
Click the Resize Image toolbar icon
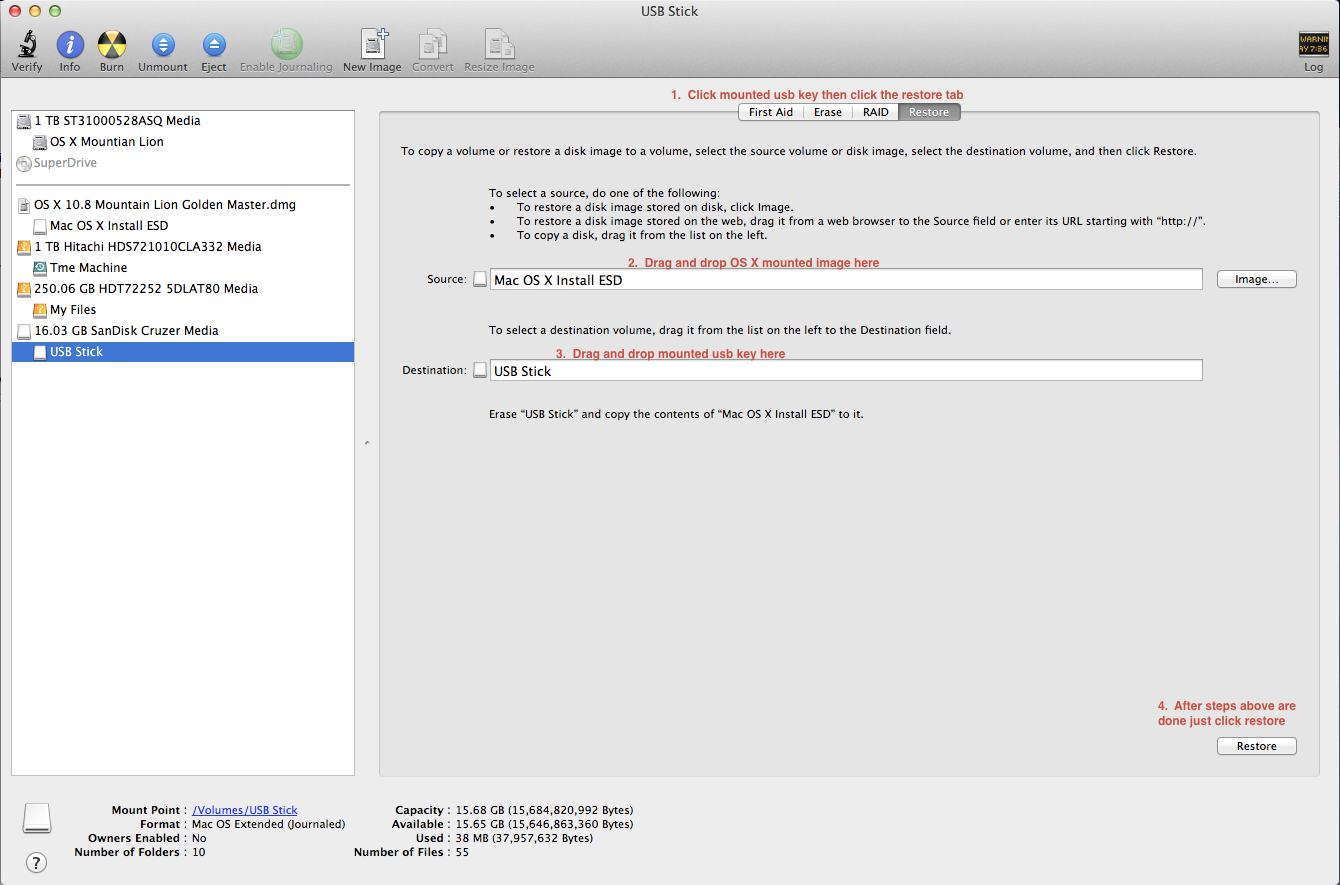click(499, 44)
